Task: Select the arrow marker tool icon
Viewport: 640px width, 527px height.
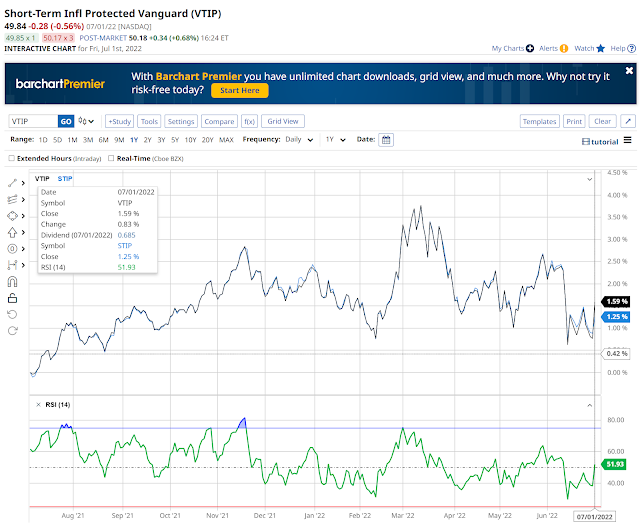Action: (x=13, y=232)
